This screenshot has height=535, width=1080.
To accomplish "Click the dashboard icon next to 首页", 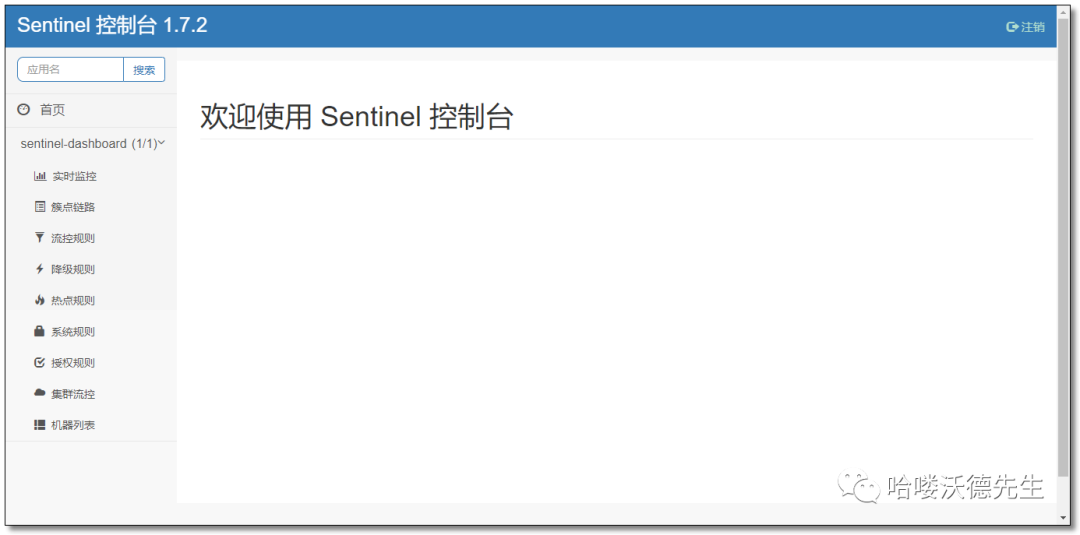I will [24, 110].
